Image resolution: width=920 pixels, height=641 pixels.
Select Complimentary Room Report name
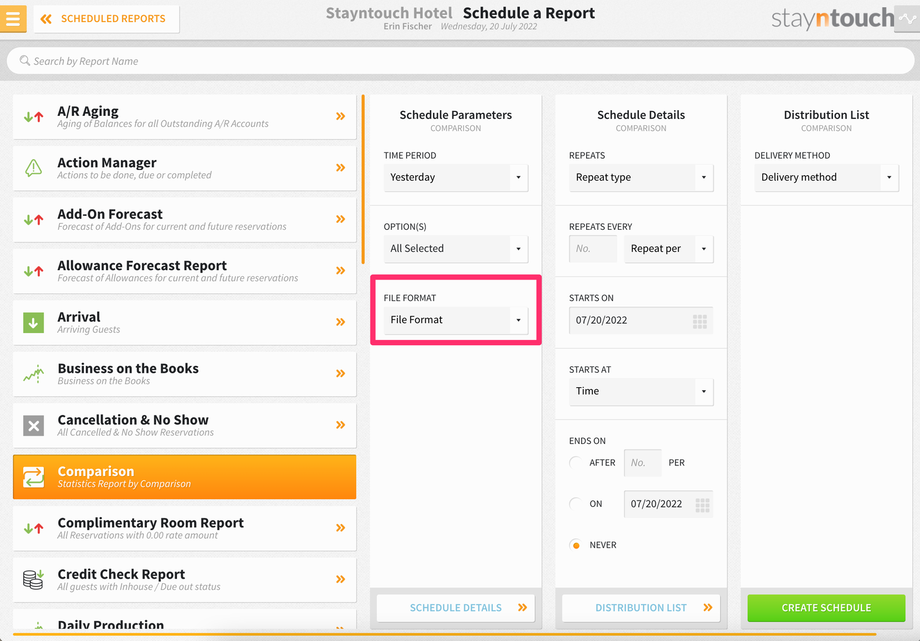(150, 523)
